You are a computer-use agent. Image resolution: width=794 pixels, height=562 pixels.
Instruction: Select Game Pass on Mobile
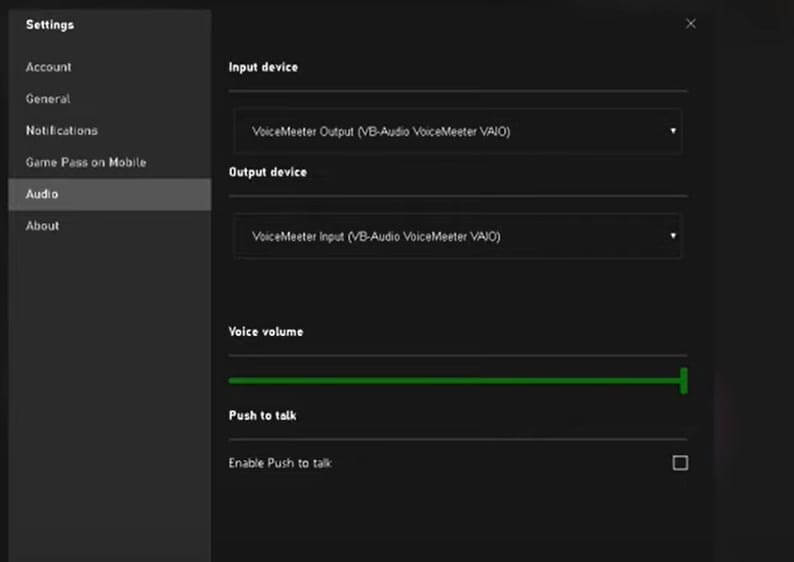[x=86, y=162]
